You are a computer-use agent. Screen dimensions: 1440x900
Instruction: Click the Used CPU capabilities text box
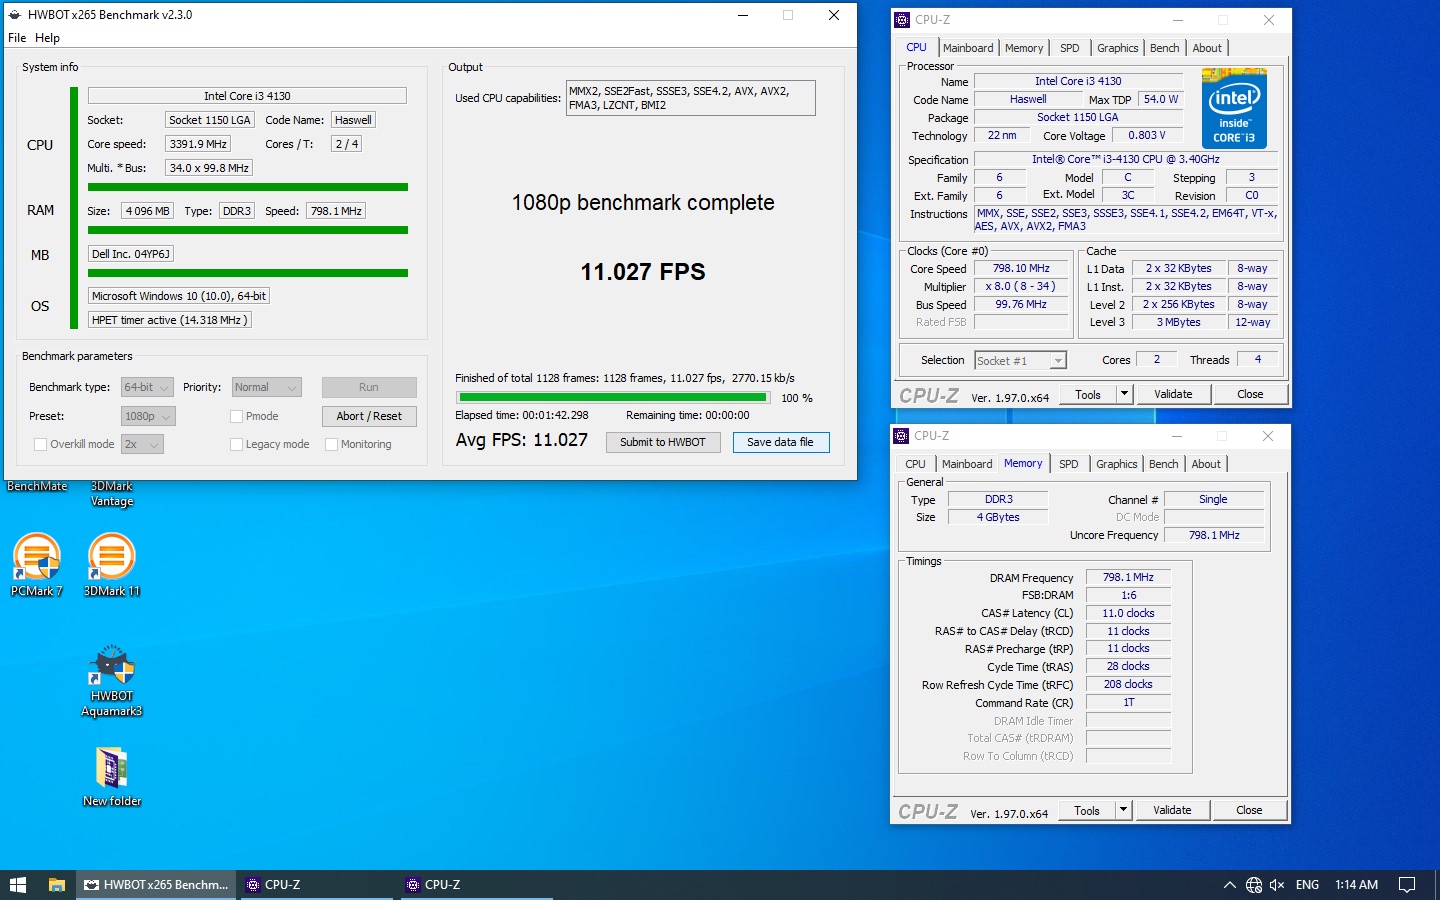690,98
